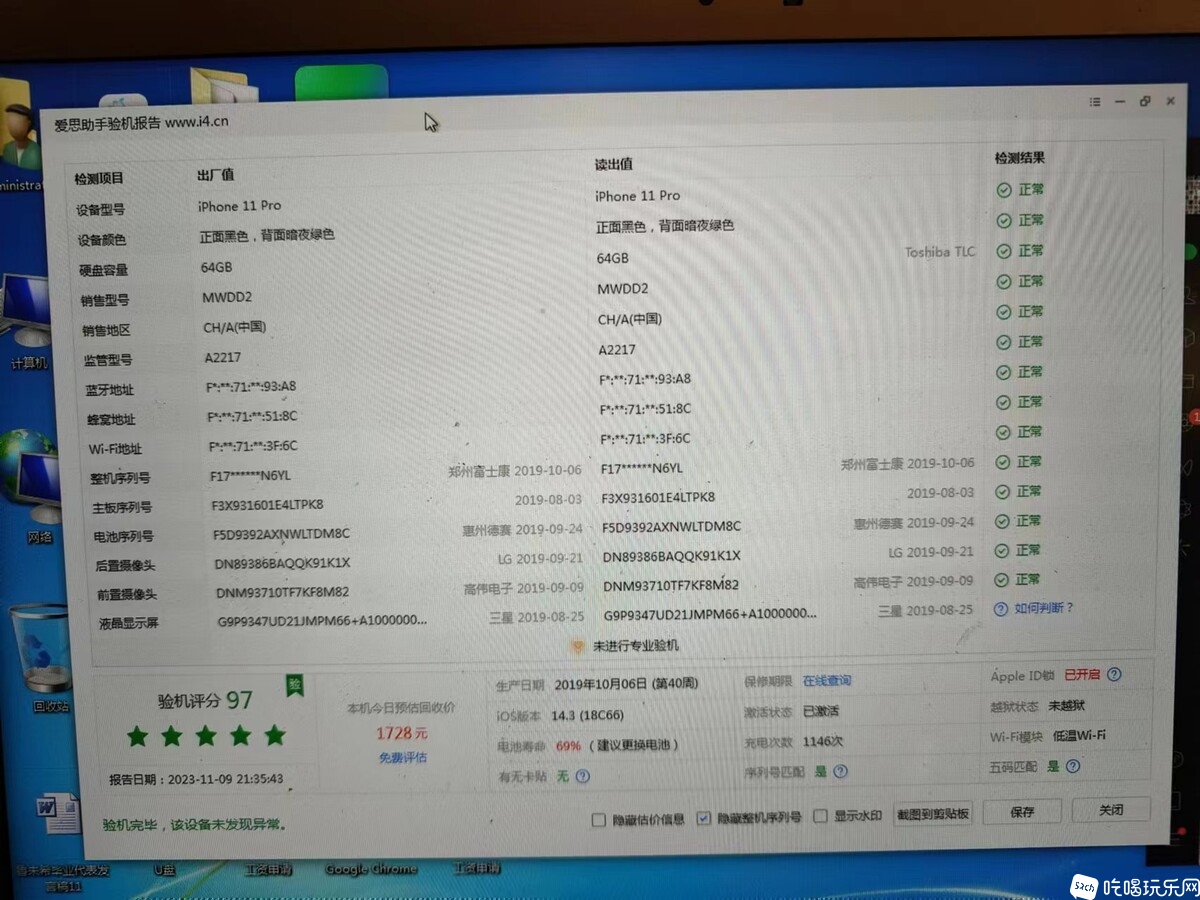Open the green app icon on the desktop
Image resolution: width=1200 pixels, height=900 pixels.
click(x=341, y=82)
